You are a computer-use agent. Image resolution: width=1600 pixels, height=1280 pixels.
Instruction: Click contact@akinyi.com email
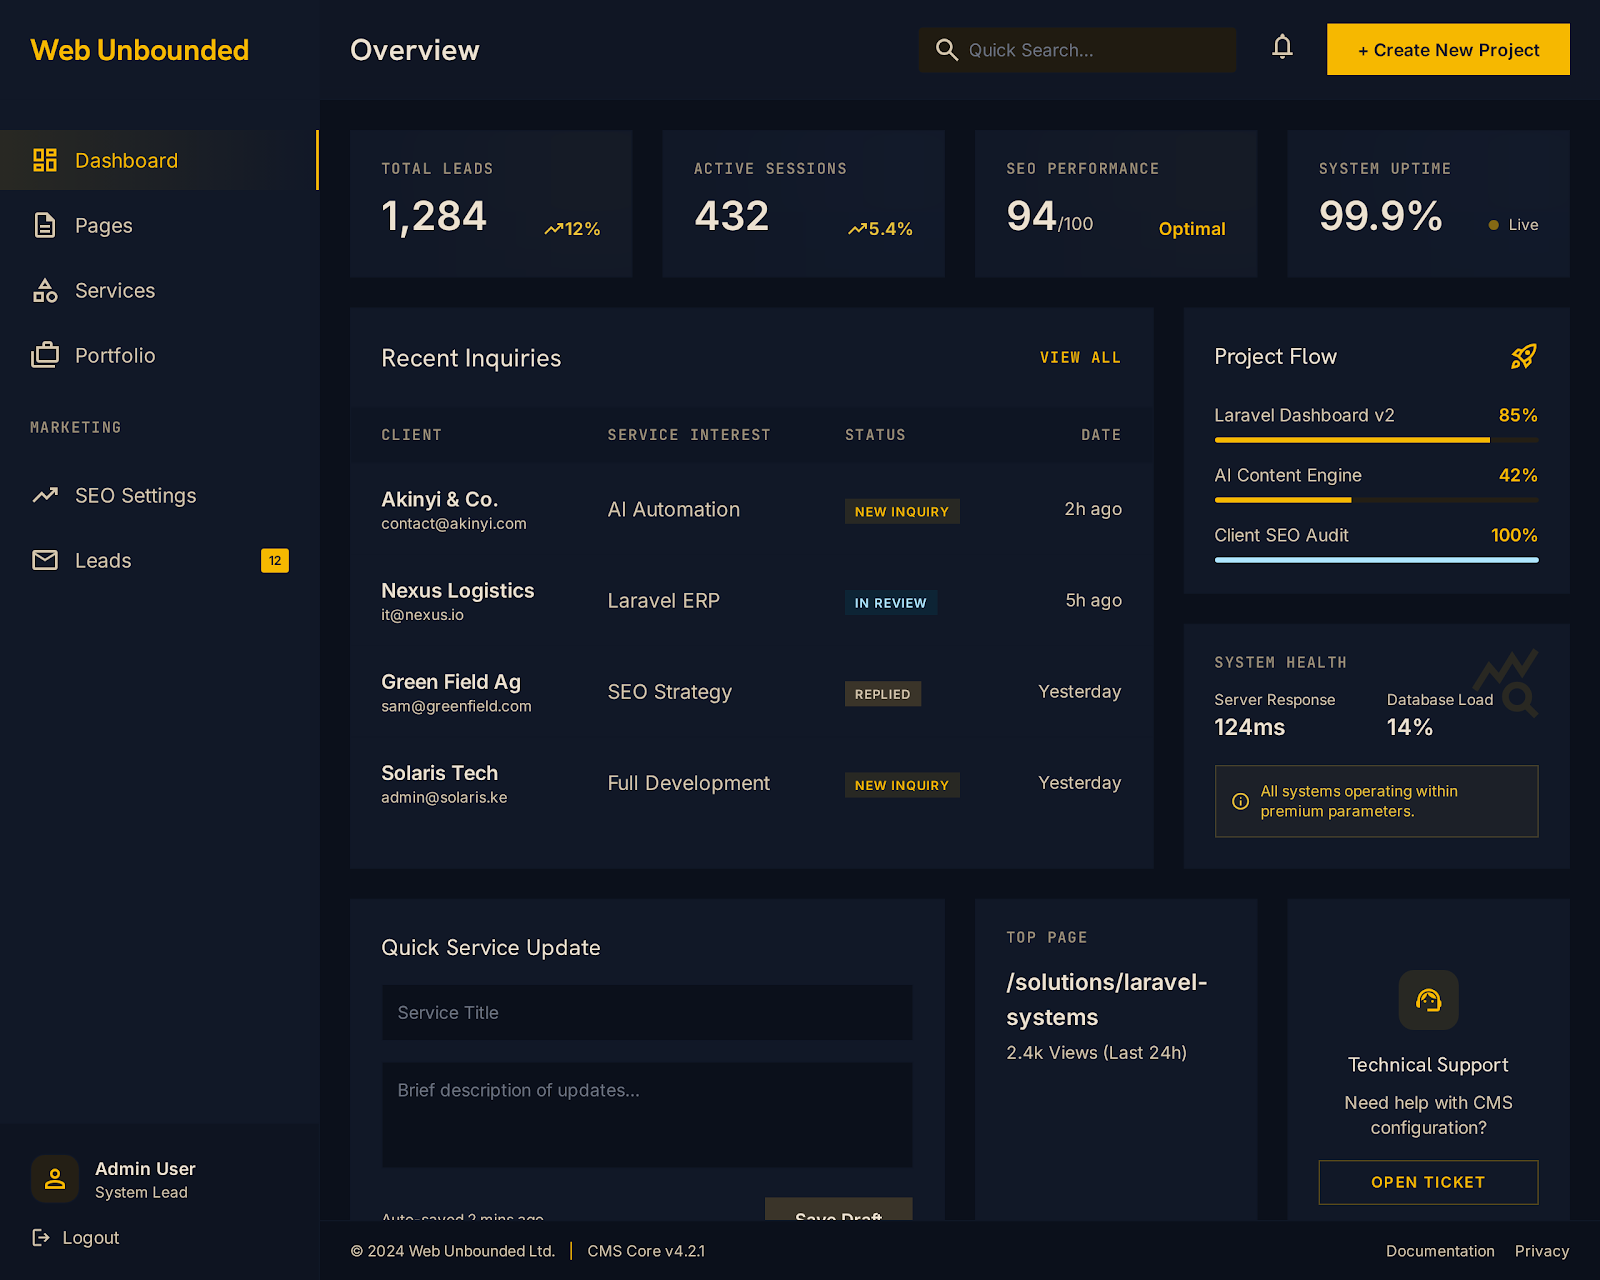click(x=453, y=524)
